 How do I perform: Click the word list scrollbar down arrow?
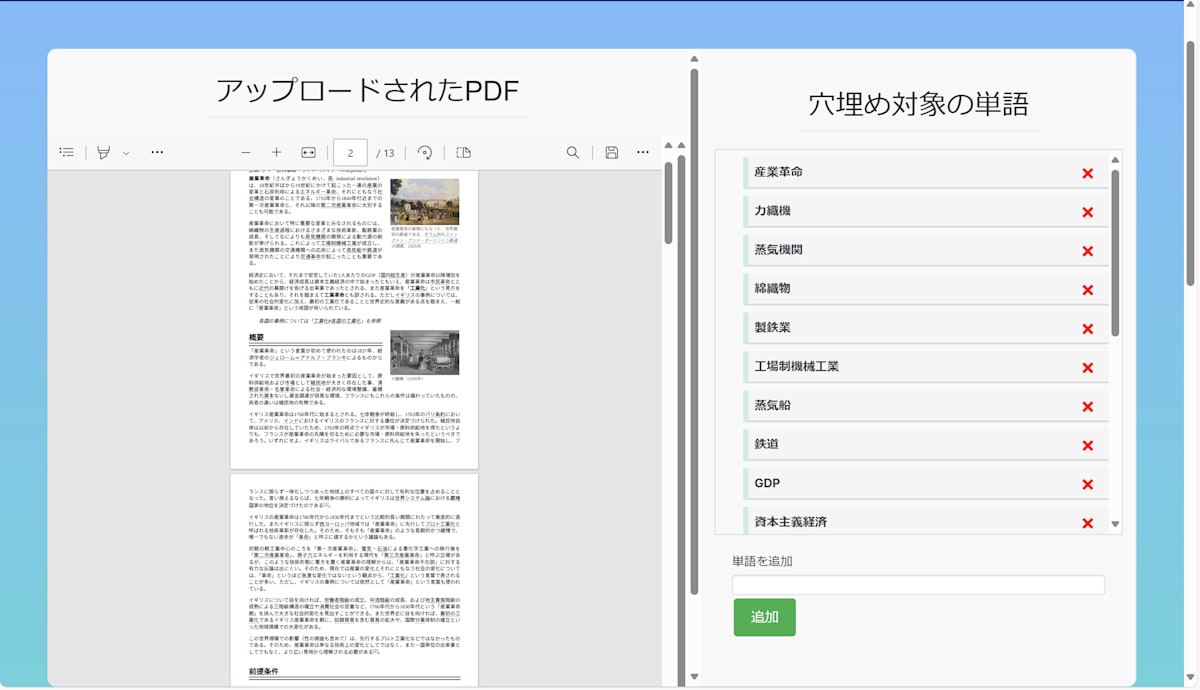pyautogui.click(x=1115, y=524)
